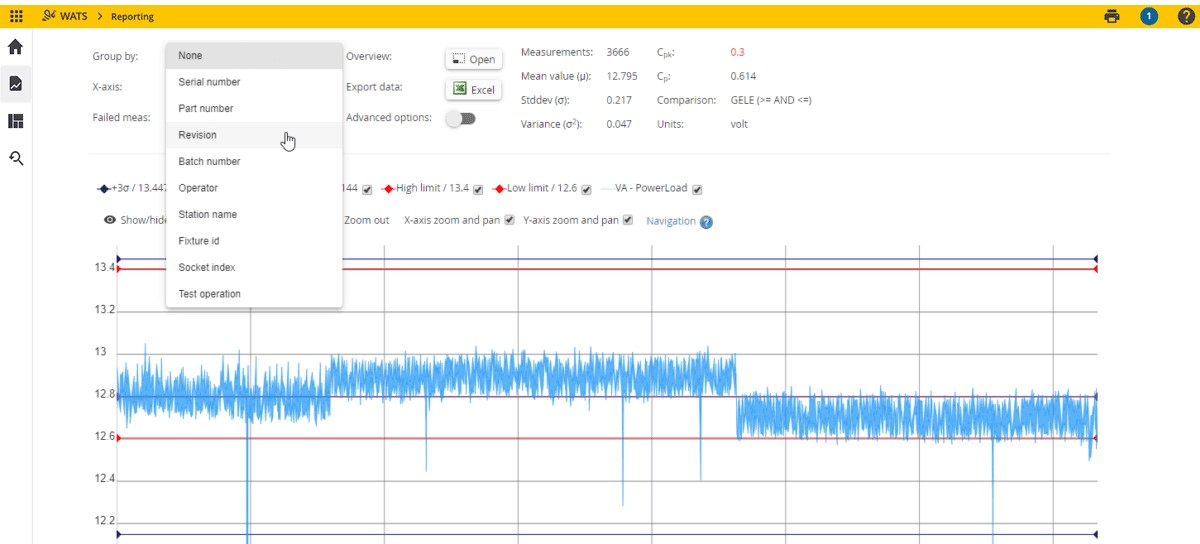This screenshot has width=1200, height=544.
Task: Pick Test operation from the dropdown
Action: 254,294
